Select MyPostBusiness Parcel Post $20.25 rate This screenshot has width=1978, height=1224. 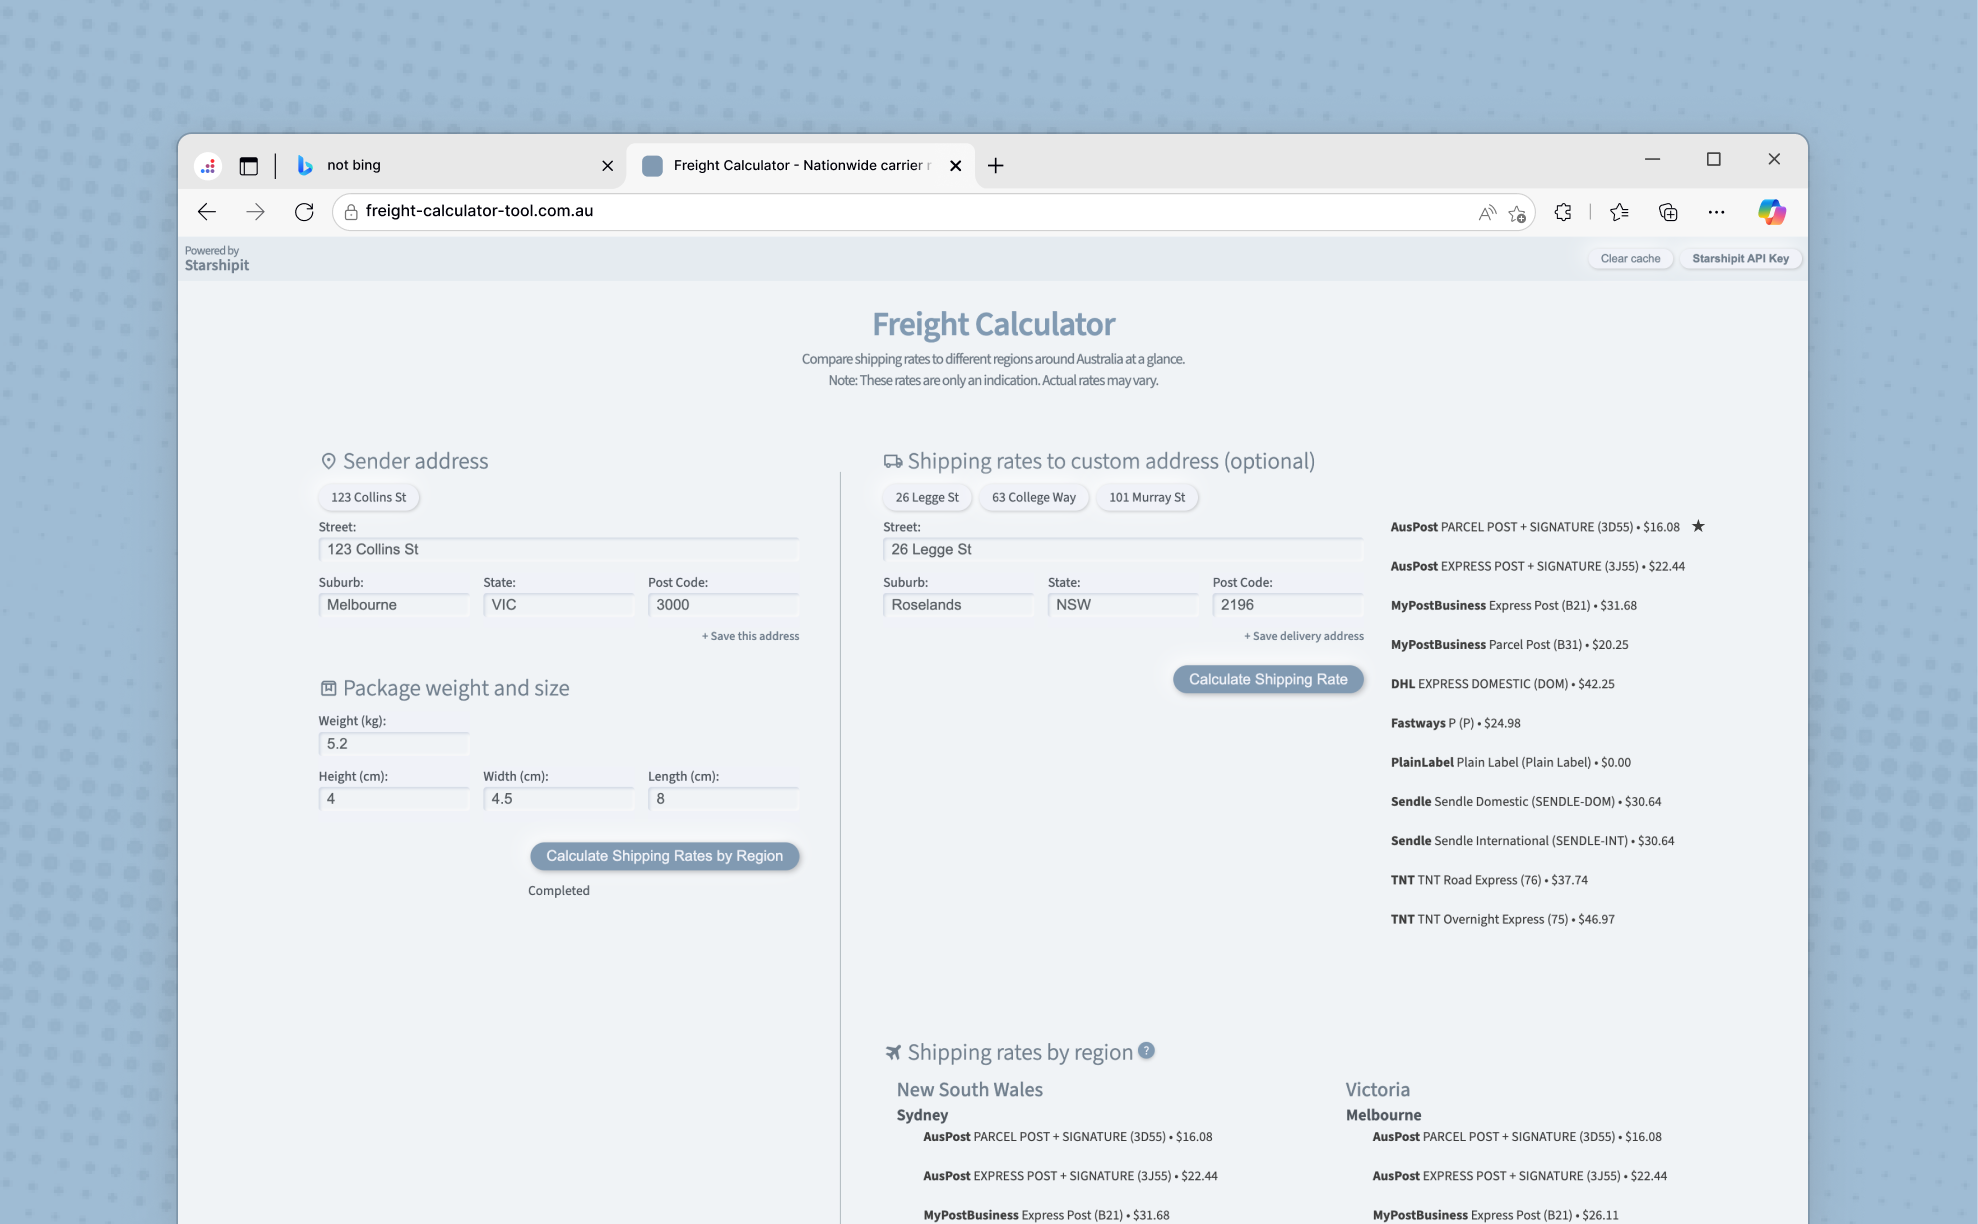pos(1509,645)
